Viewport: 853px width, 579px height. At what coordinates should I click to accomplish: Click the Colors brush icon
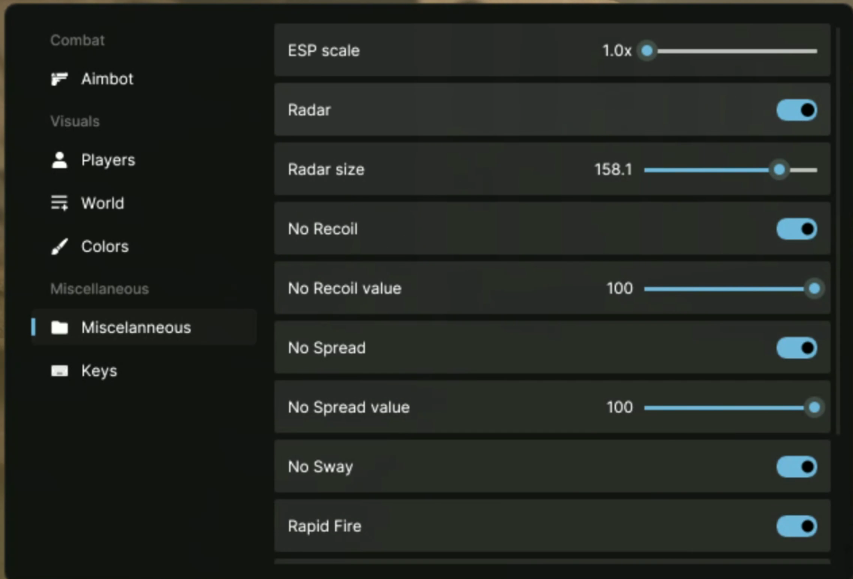[60, 246]
